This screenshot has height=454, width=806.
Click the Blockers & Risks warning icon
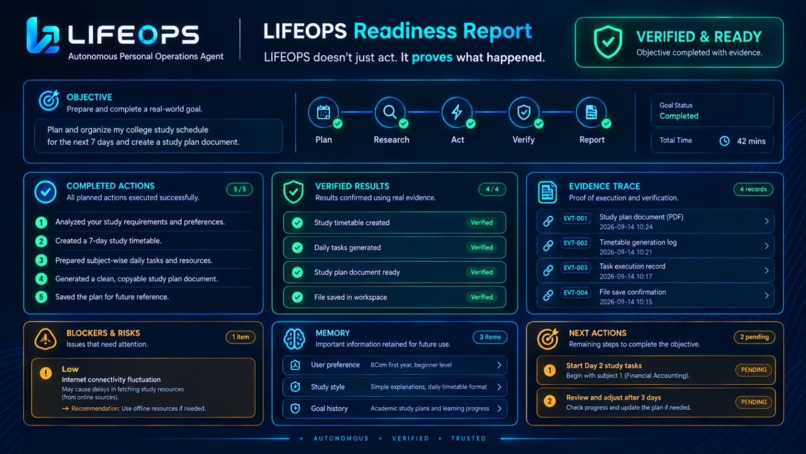tap(45, 339)
